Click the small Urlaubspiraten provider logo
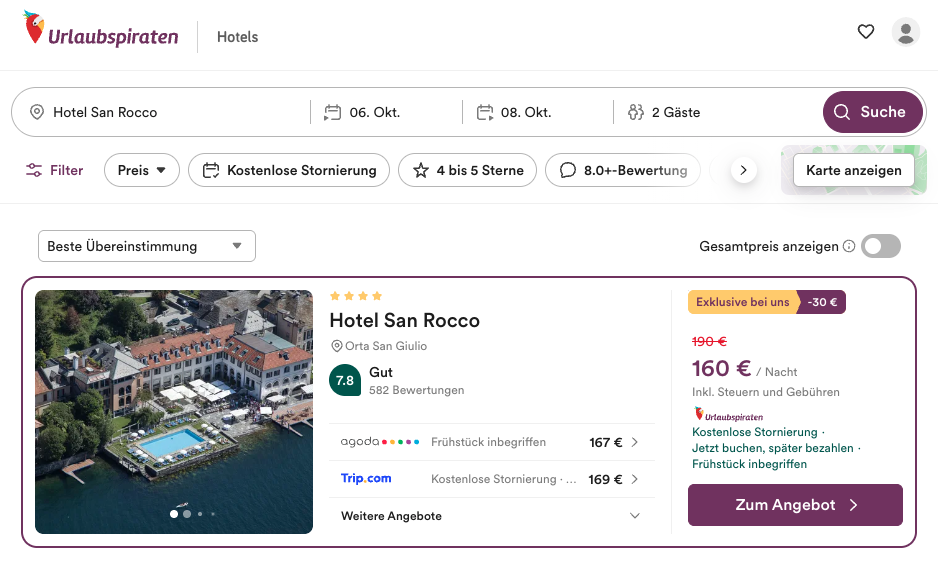This screenshot has height=565, width=938. tap(728, 414)
